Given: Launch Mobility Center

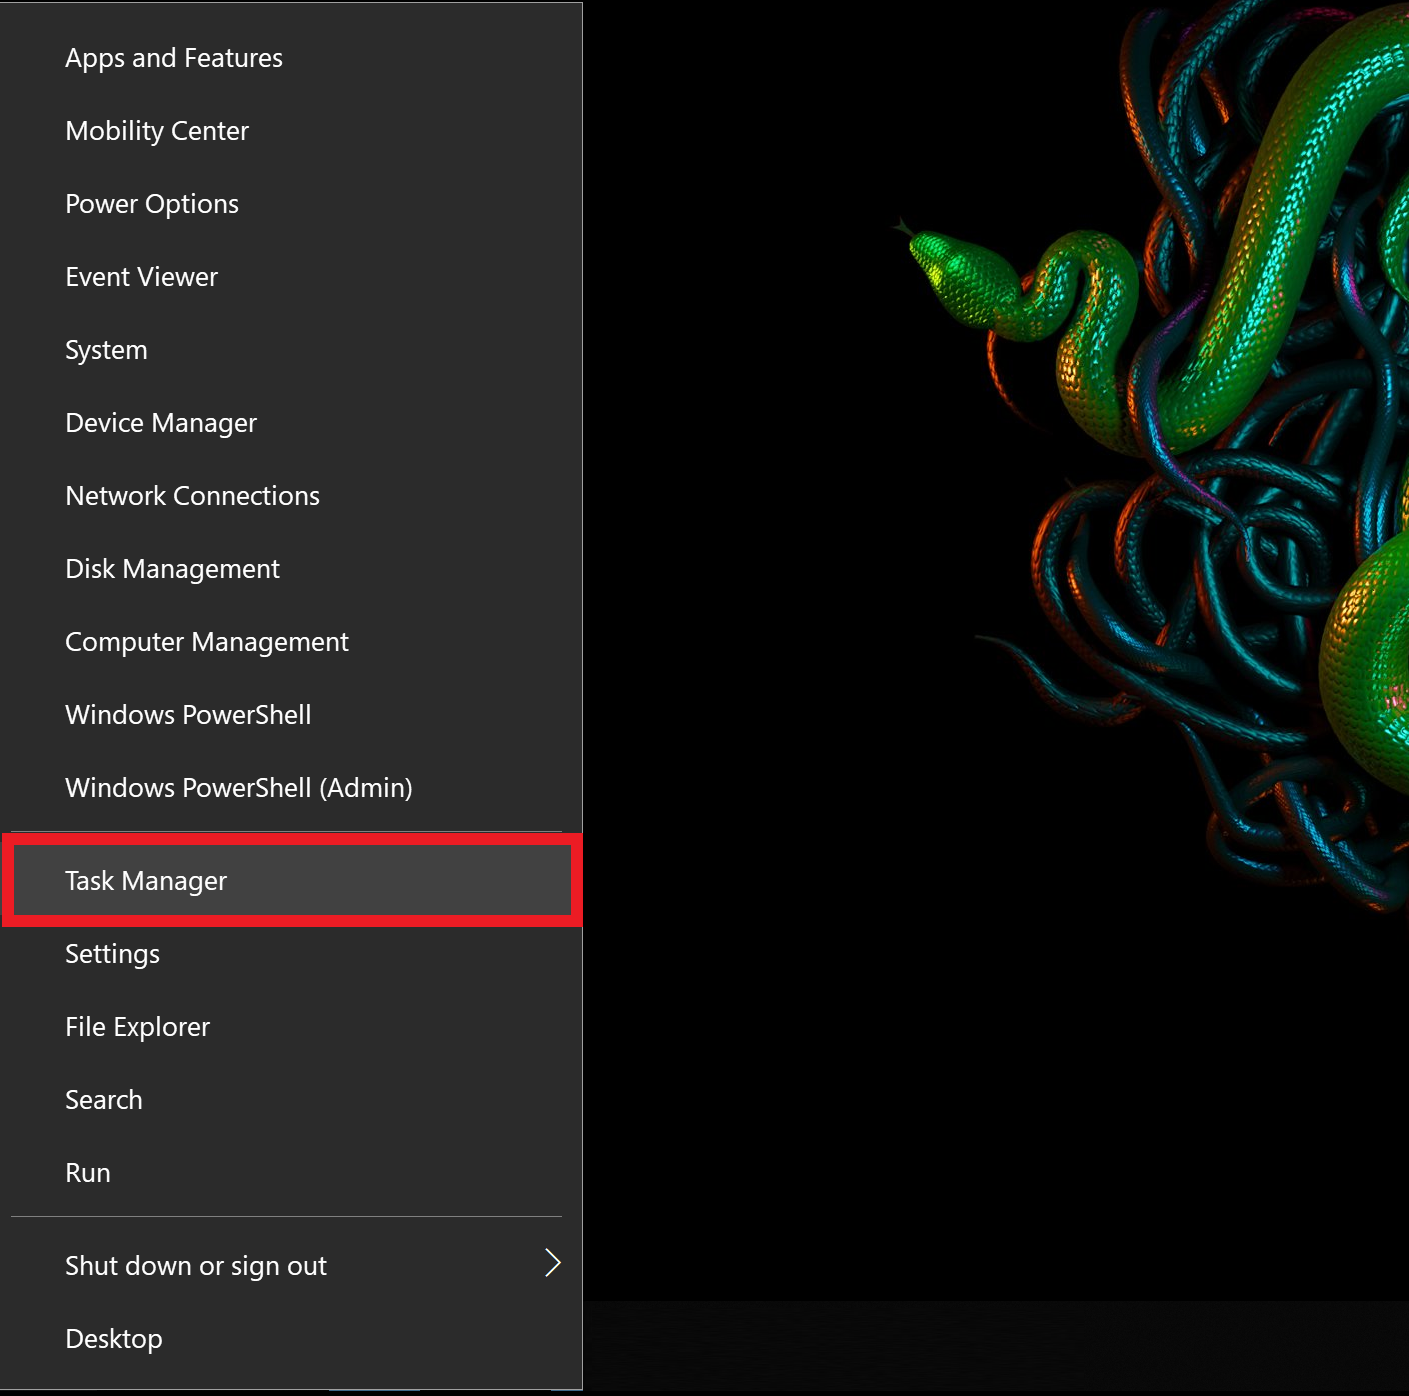Looking at the screenshot, I should click(x=156, y=130).
